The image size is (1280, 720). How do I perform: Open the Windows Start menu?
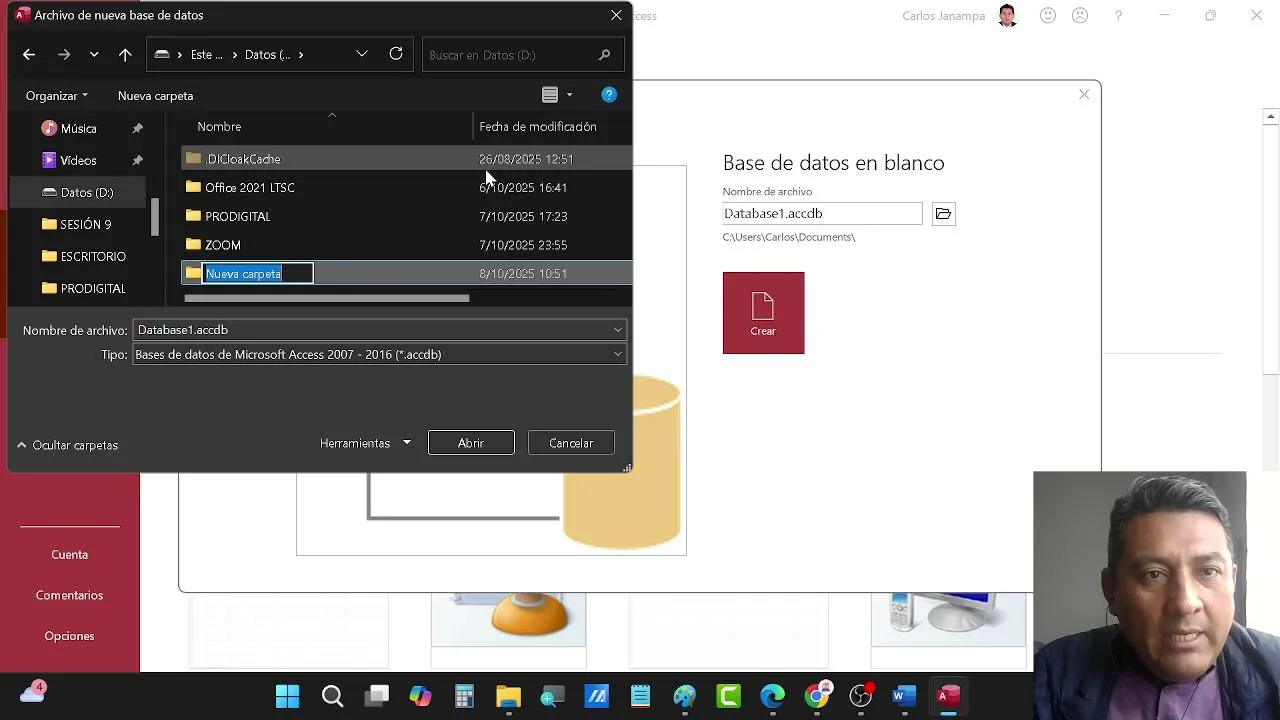point(287,696)
